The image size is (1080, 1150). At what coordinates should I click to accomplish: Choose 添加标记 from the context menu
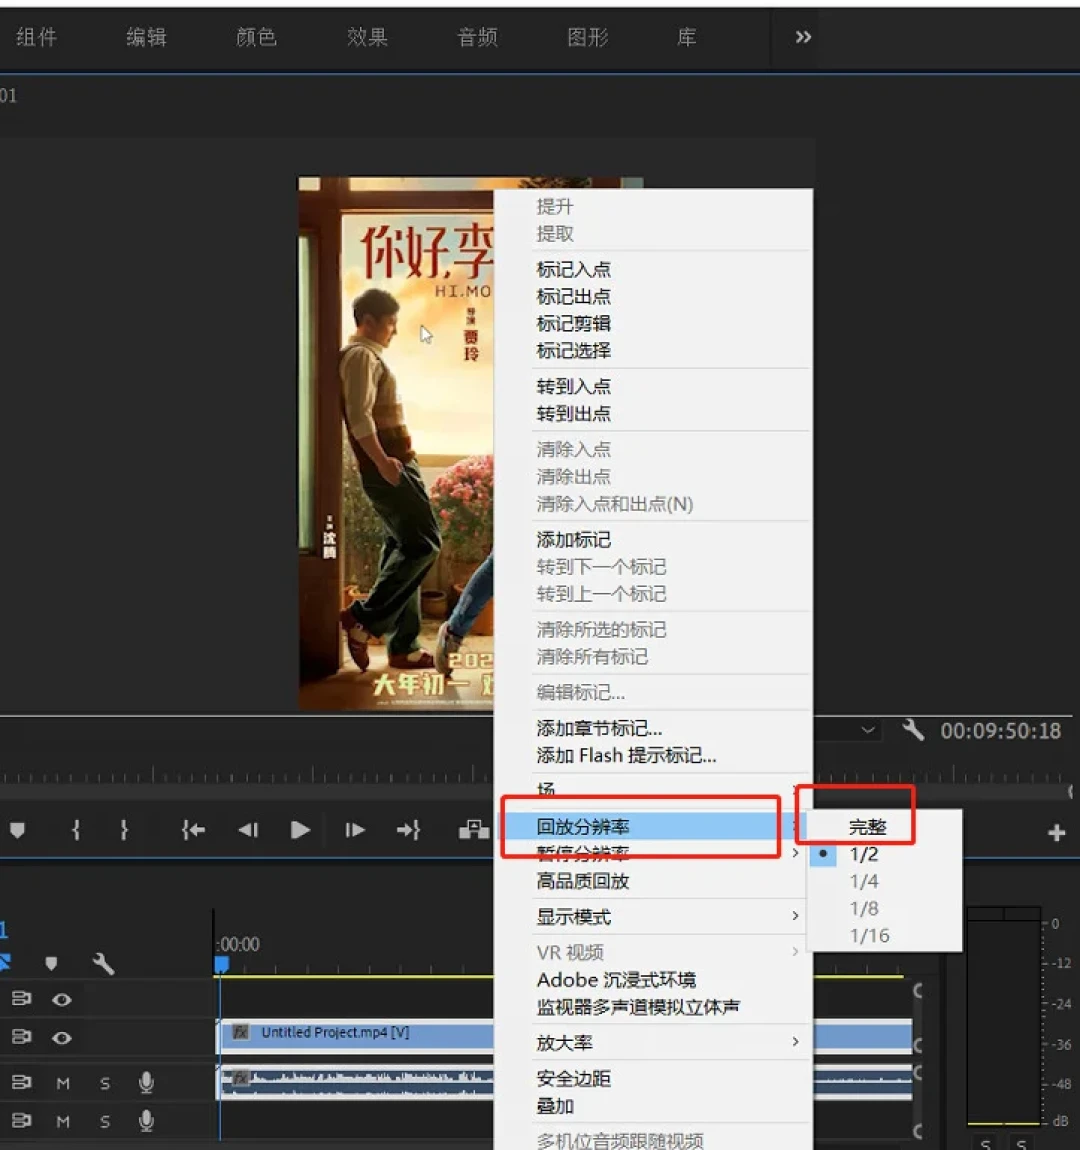coord(653,540)
